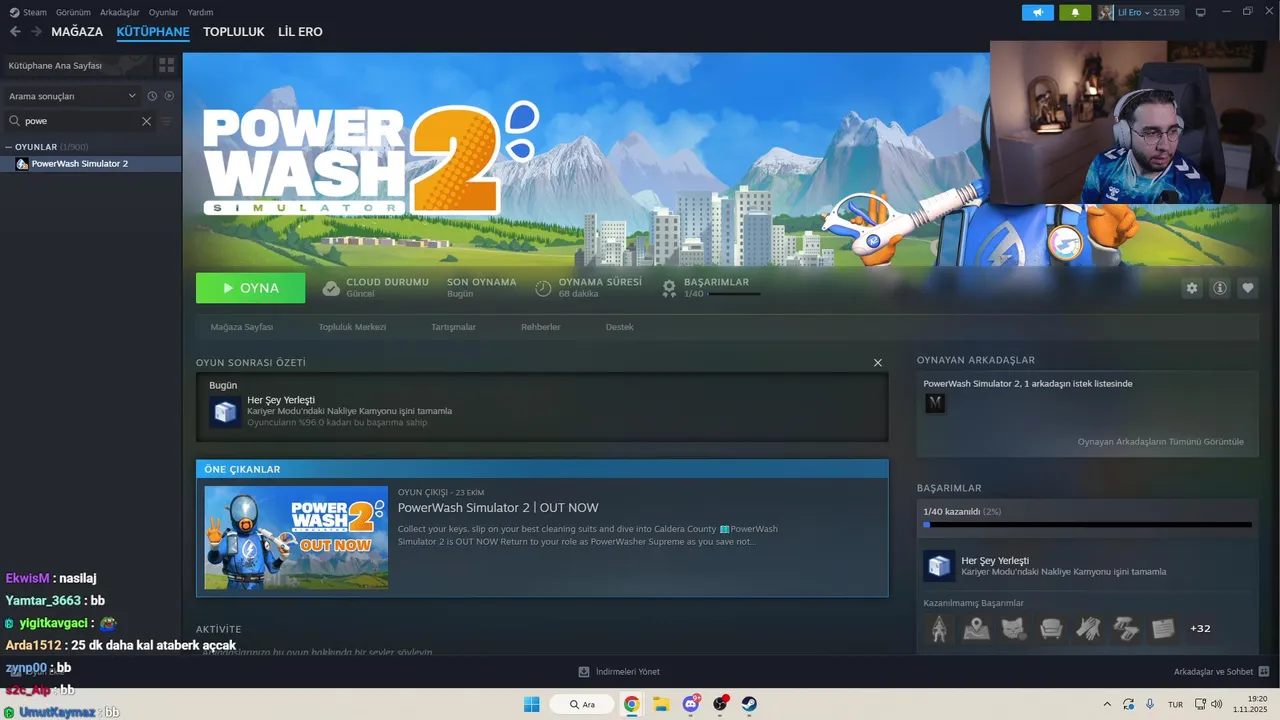Click the ready-to-play filter icon
The height and width of the screenshot is (720, 1280).
[169, 96]
